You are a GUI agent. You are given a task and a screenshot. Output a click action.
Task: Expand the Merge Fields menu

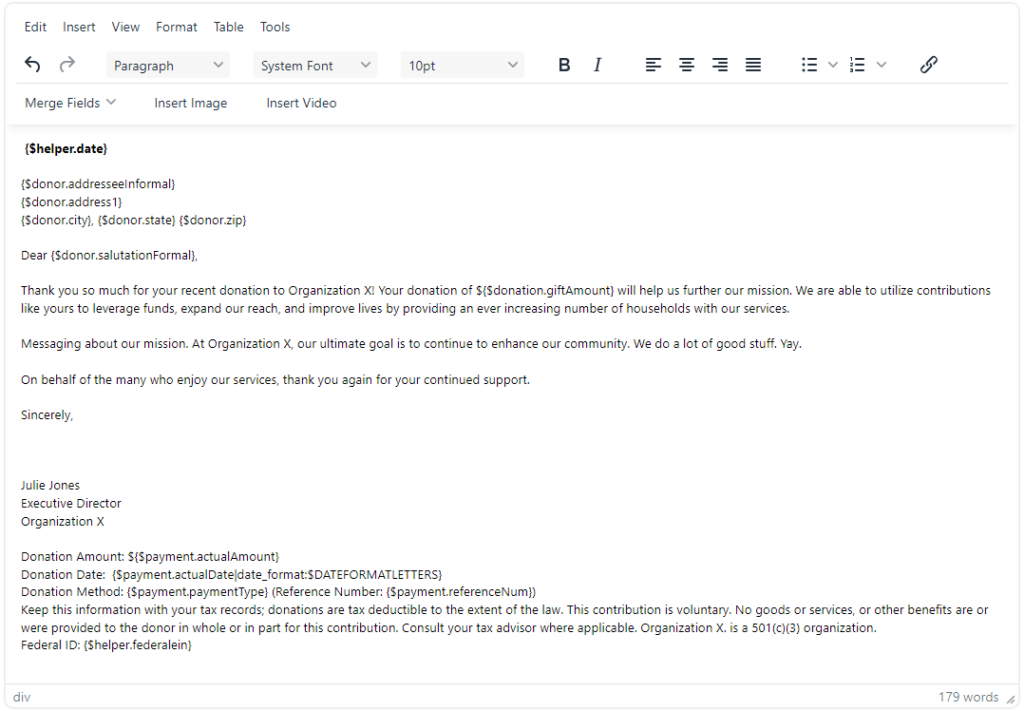(x=70, y=103)
